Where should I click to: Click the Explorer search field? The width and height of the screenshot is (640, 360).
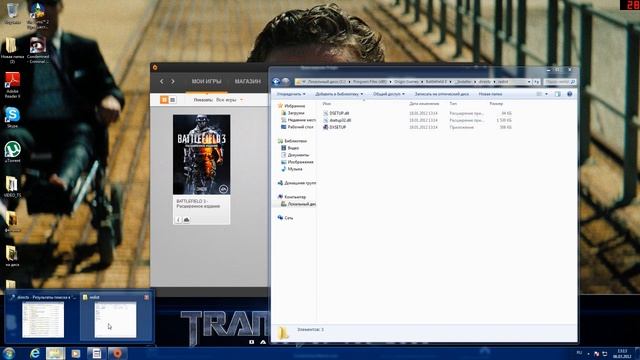pos(559,82)
